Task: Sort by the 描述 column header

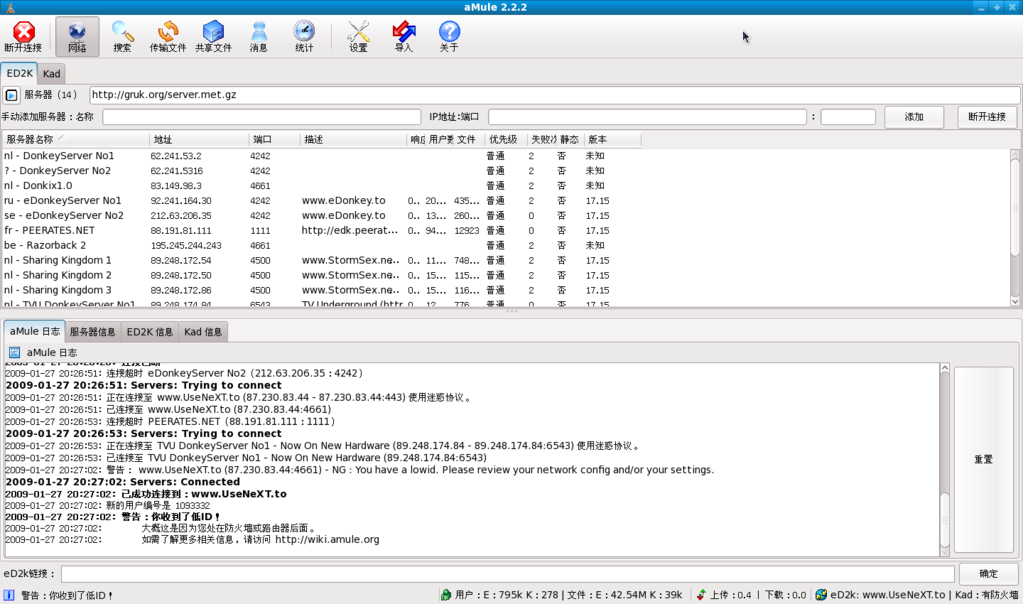Action: point(353,140)
